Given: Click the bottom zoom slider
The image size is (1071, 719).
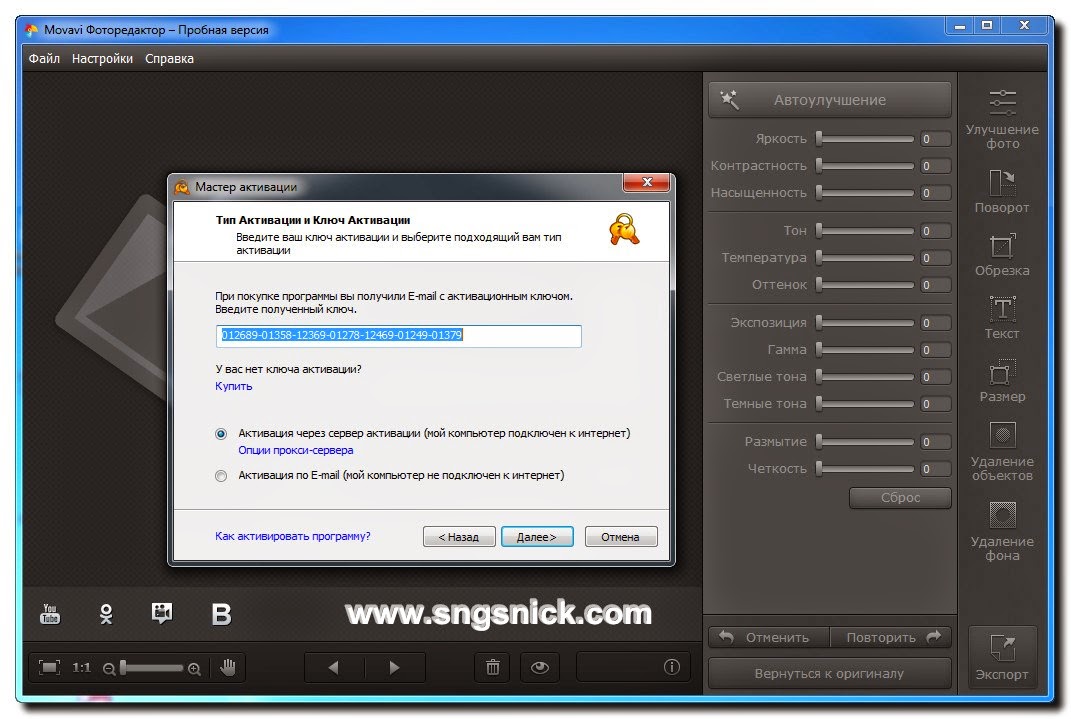Looking at the screenshot, I should click(152, 668).
